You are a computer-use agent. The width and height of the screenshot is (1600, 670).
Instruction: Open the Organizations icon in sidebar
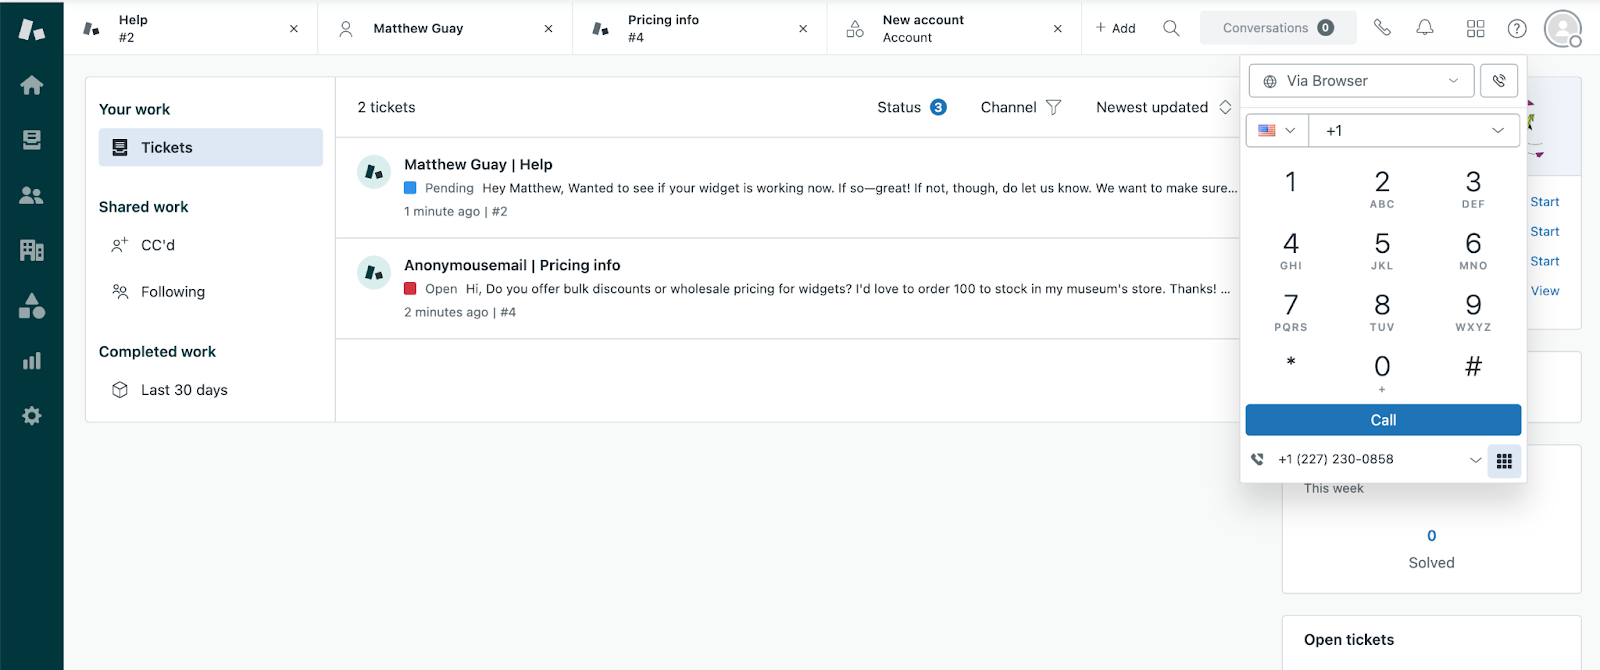[32, 250]
